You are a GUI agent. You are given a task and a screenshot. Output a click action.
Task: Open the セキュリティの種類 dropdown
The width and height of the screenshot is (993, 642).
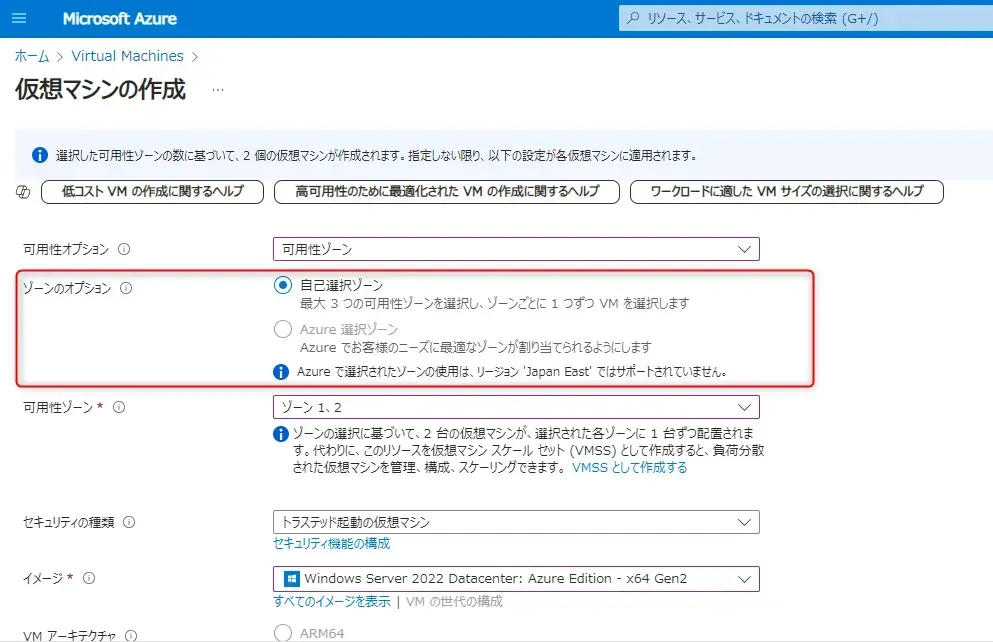515,522
